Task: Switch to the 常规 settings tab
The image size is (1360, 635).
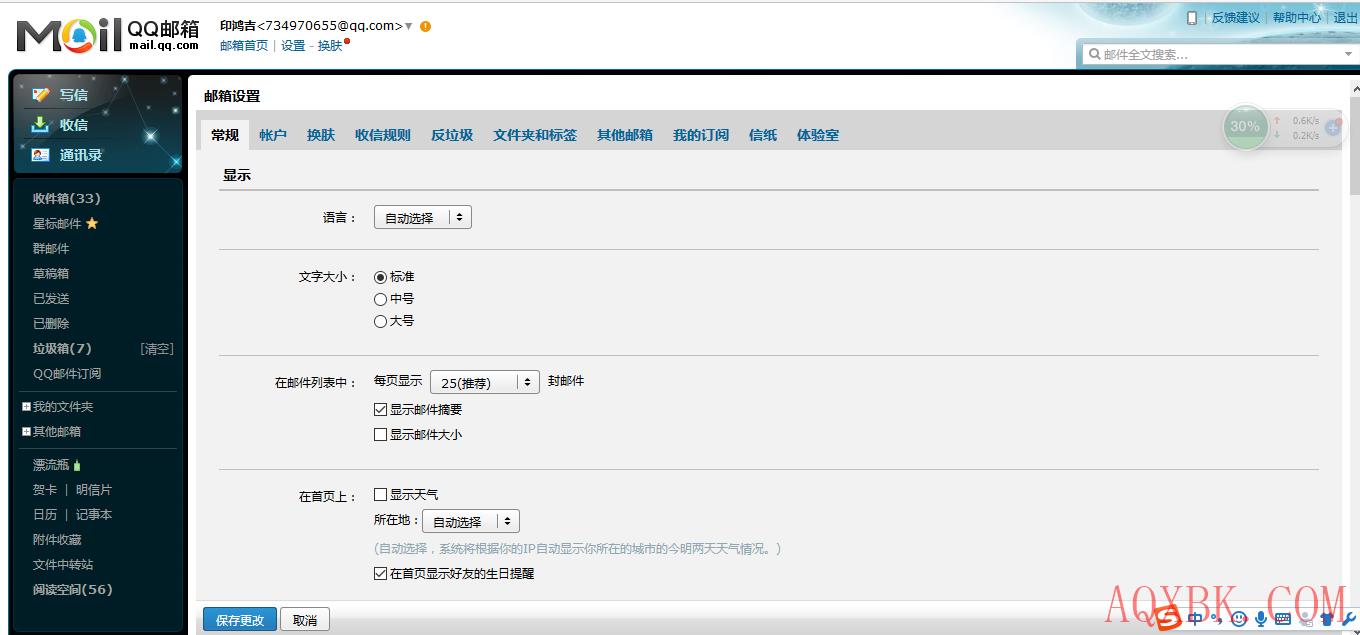Action: [225, 135]
